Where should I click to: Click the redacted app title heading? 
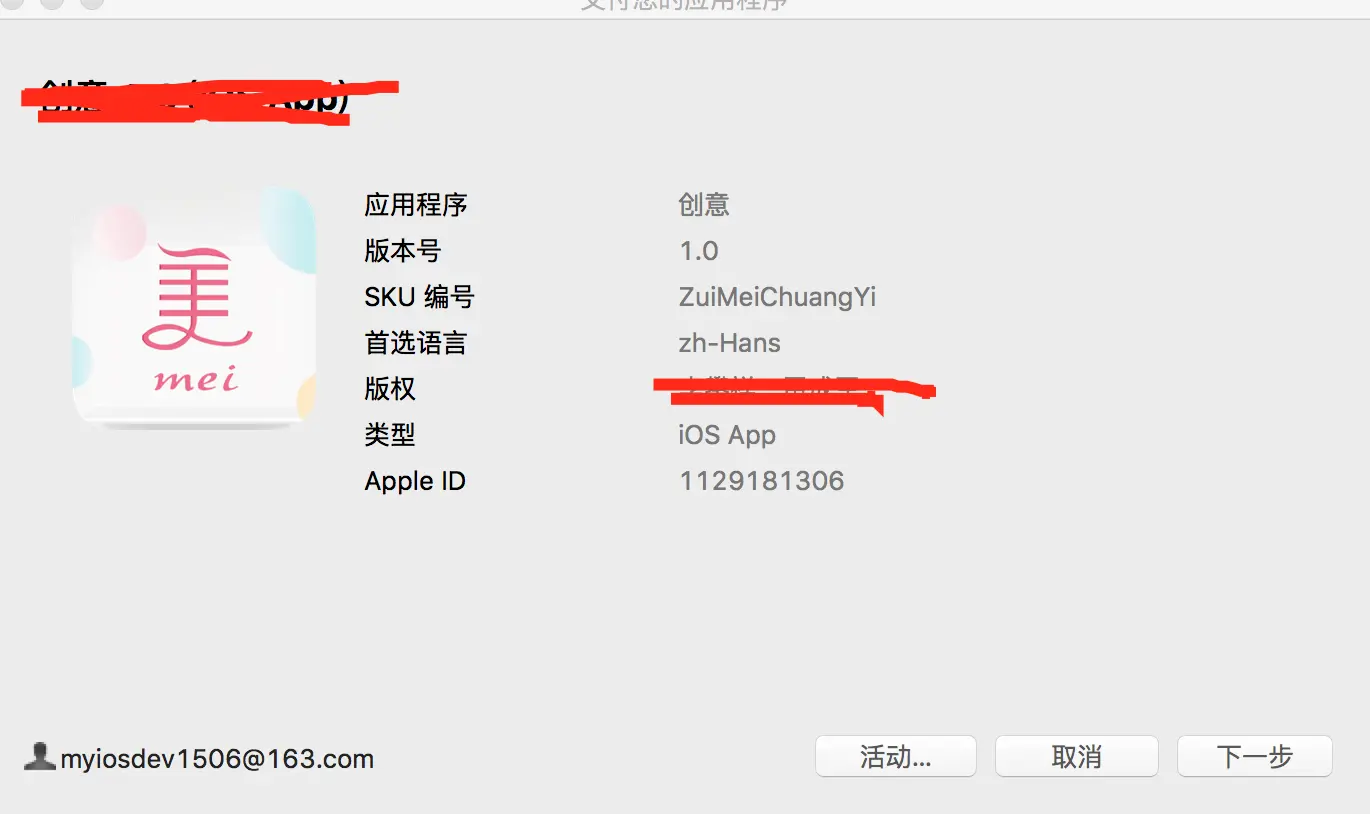210,99
